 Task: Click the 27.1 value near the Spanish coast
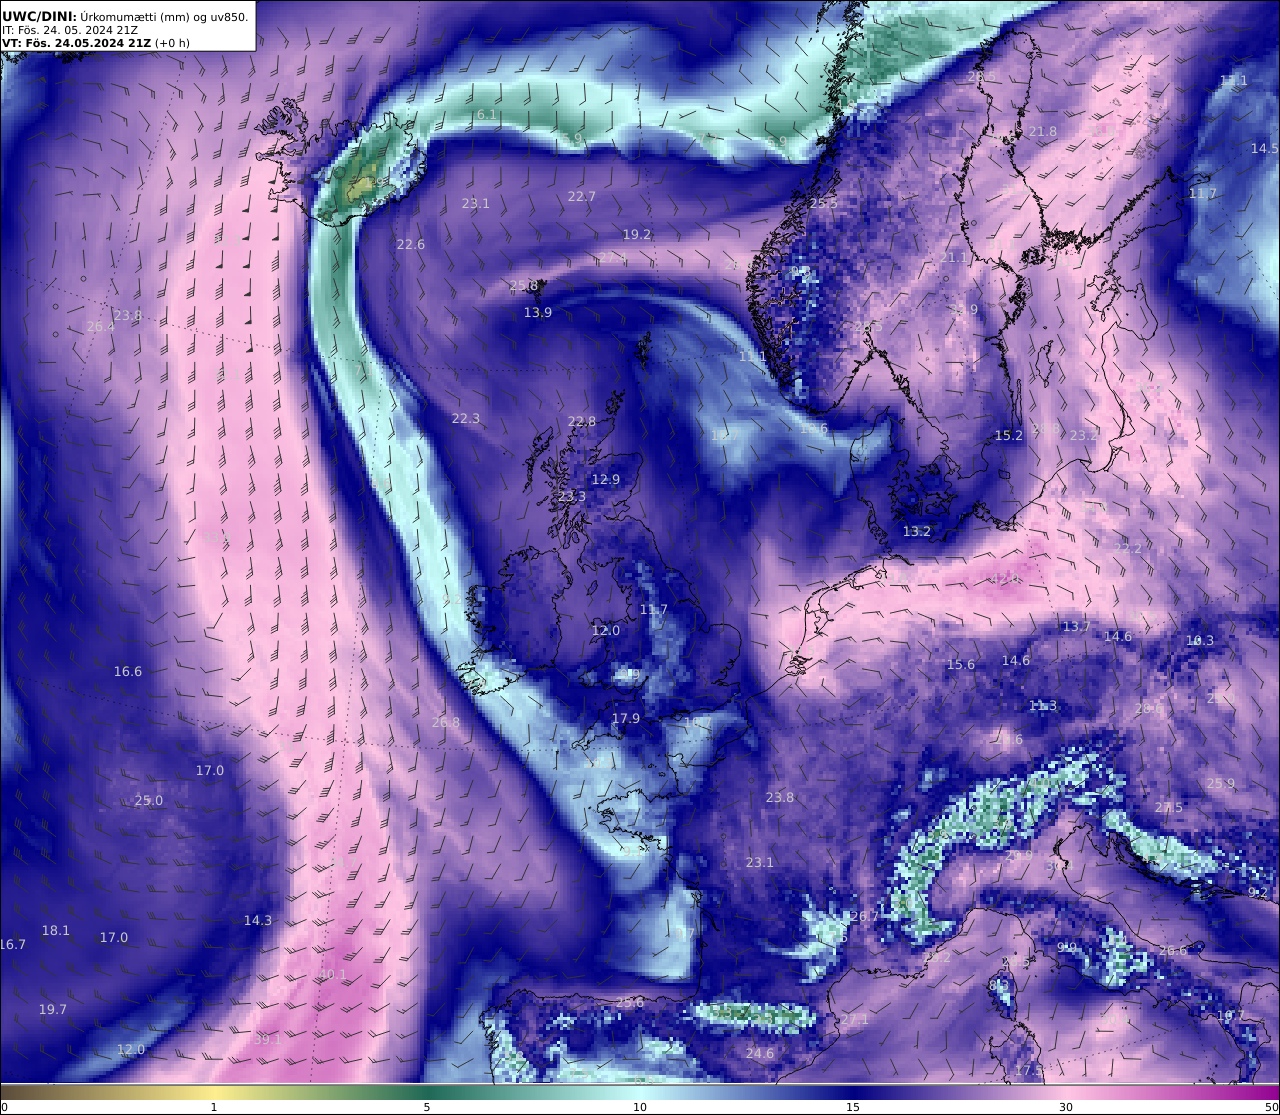tap(854, 1020)
